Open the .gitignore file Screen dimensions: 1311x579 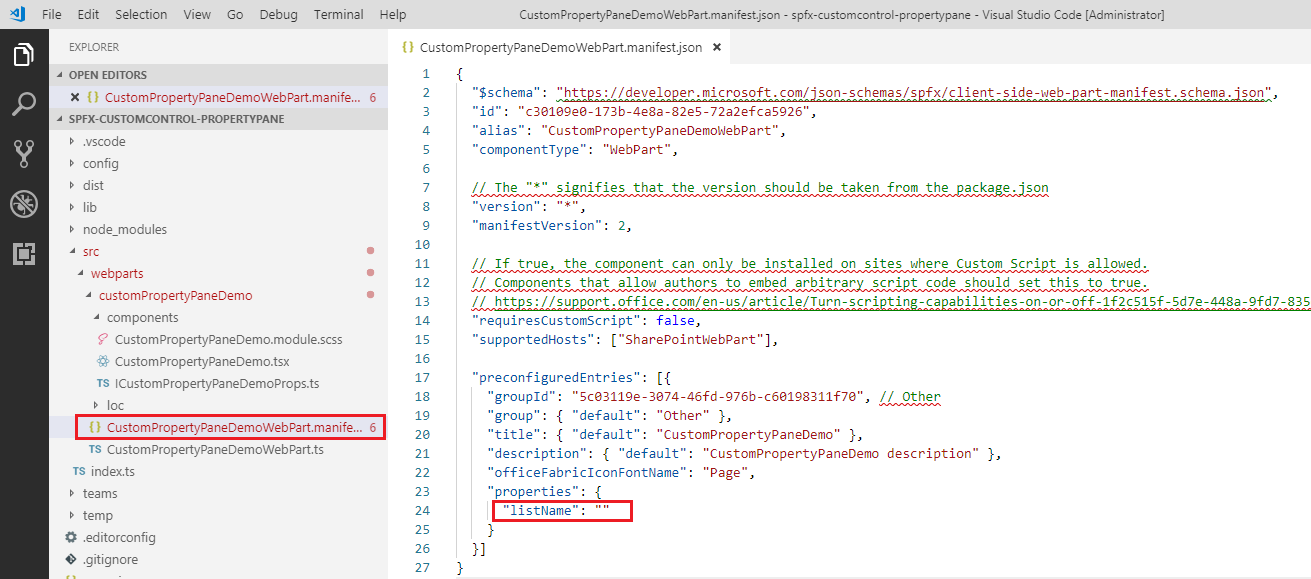tap(110, 559)
